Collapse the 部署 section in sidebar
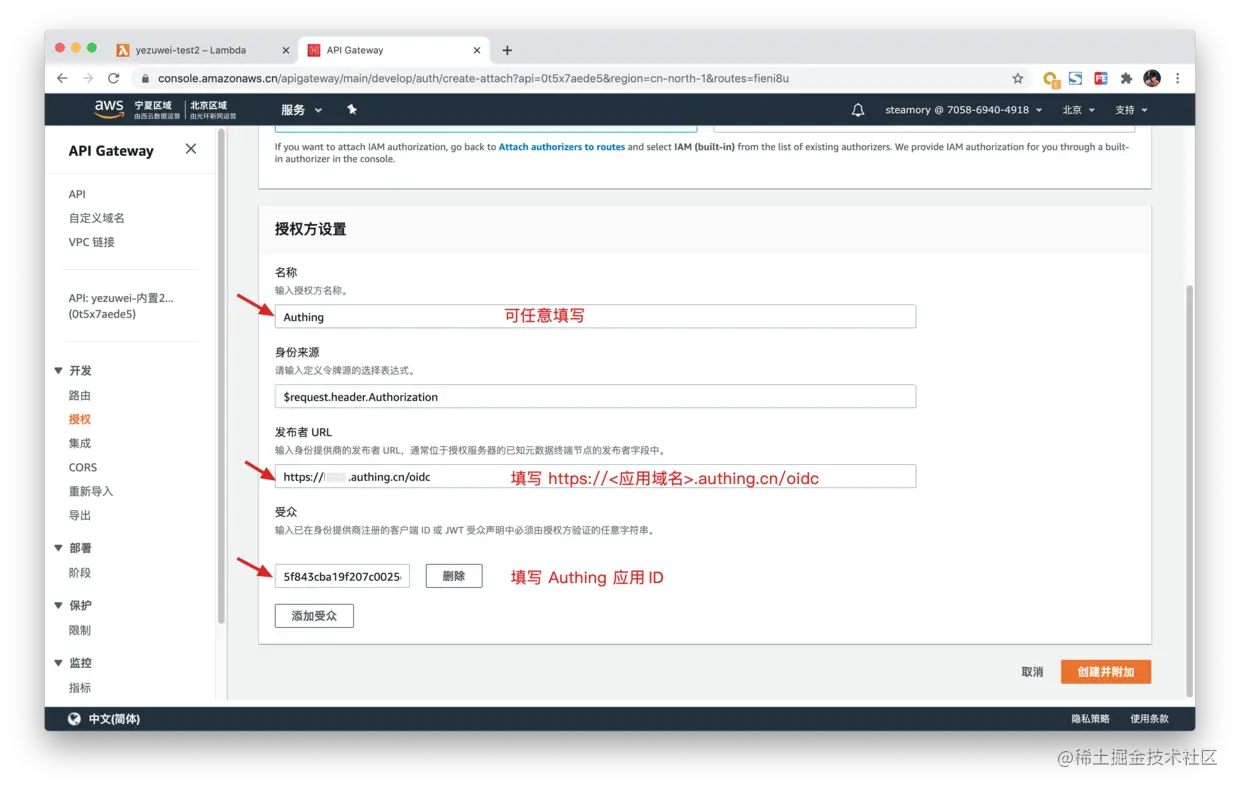 pyautogui.click(x=58, y=549)
